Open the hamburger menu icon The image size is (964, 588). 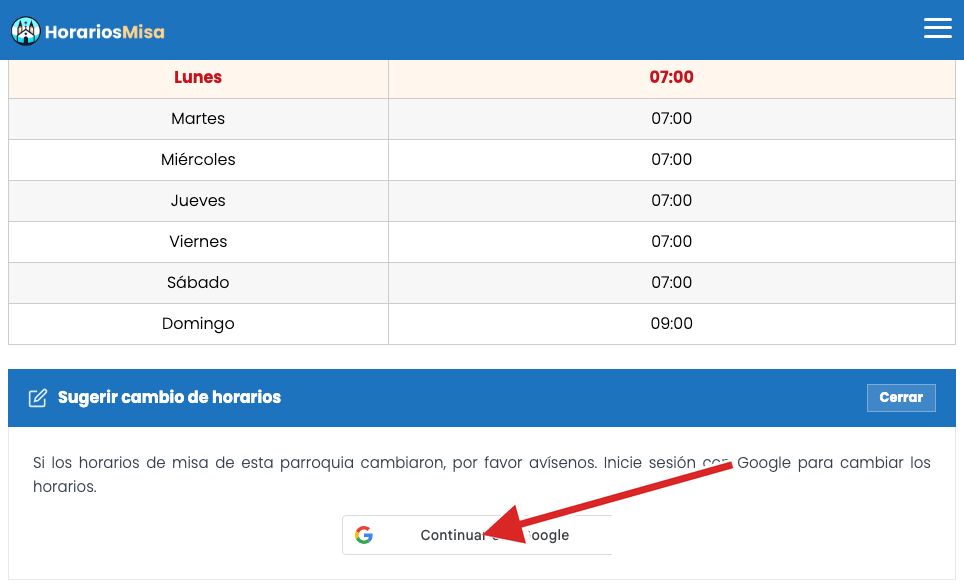coord(937,28)
